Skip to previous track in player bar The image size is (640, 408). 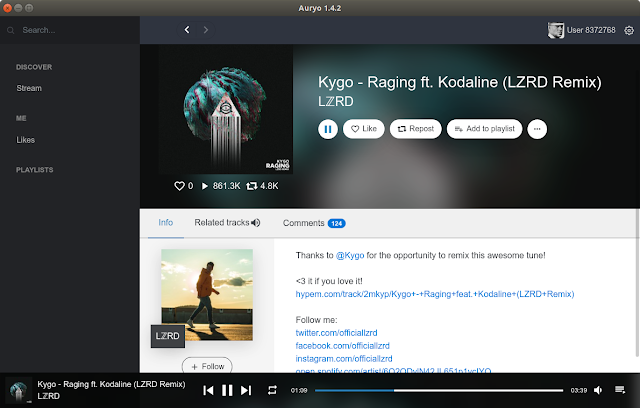click(x=208, y=390)
